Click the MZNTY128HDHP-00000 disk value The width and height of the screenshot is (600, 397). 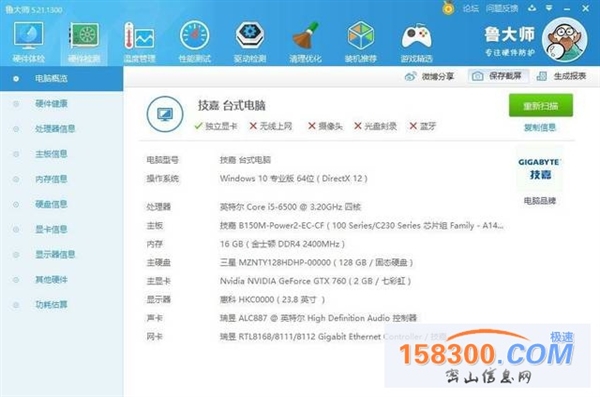316,262
